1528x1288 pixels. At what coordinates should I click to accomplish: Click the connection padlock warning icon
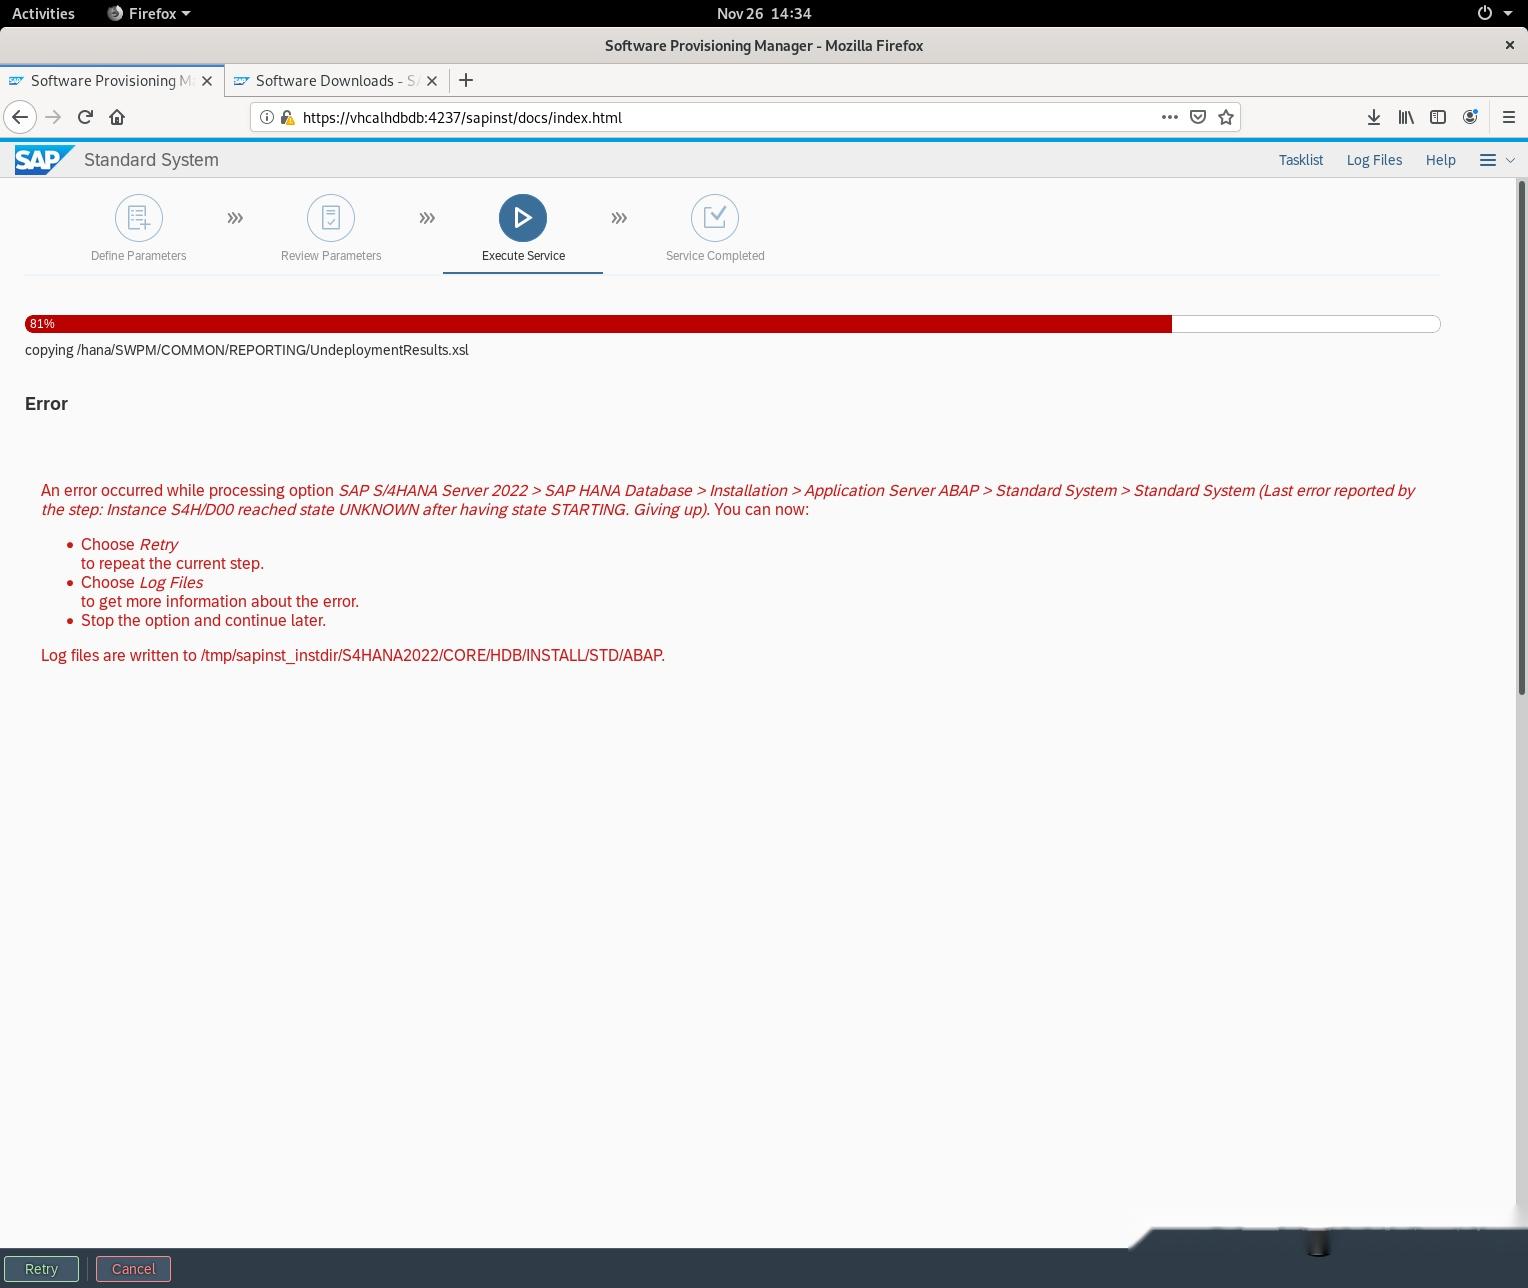coord(287,117)
